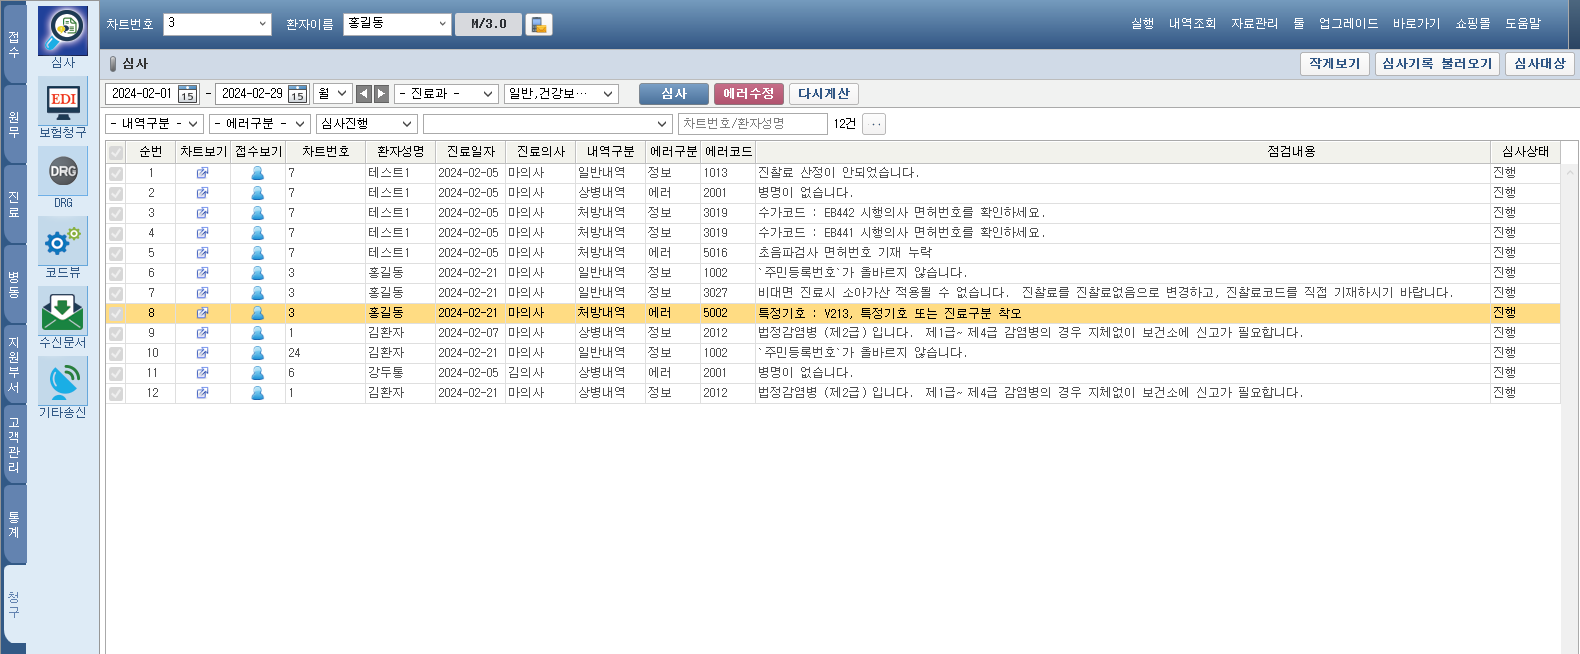Viewport: 1580px width, 654px height.
Task: Open the 자료관리 menu
Action: pos(1254,24)
